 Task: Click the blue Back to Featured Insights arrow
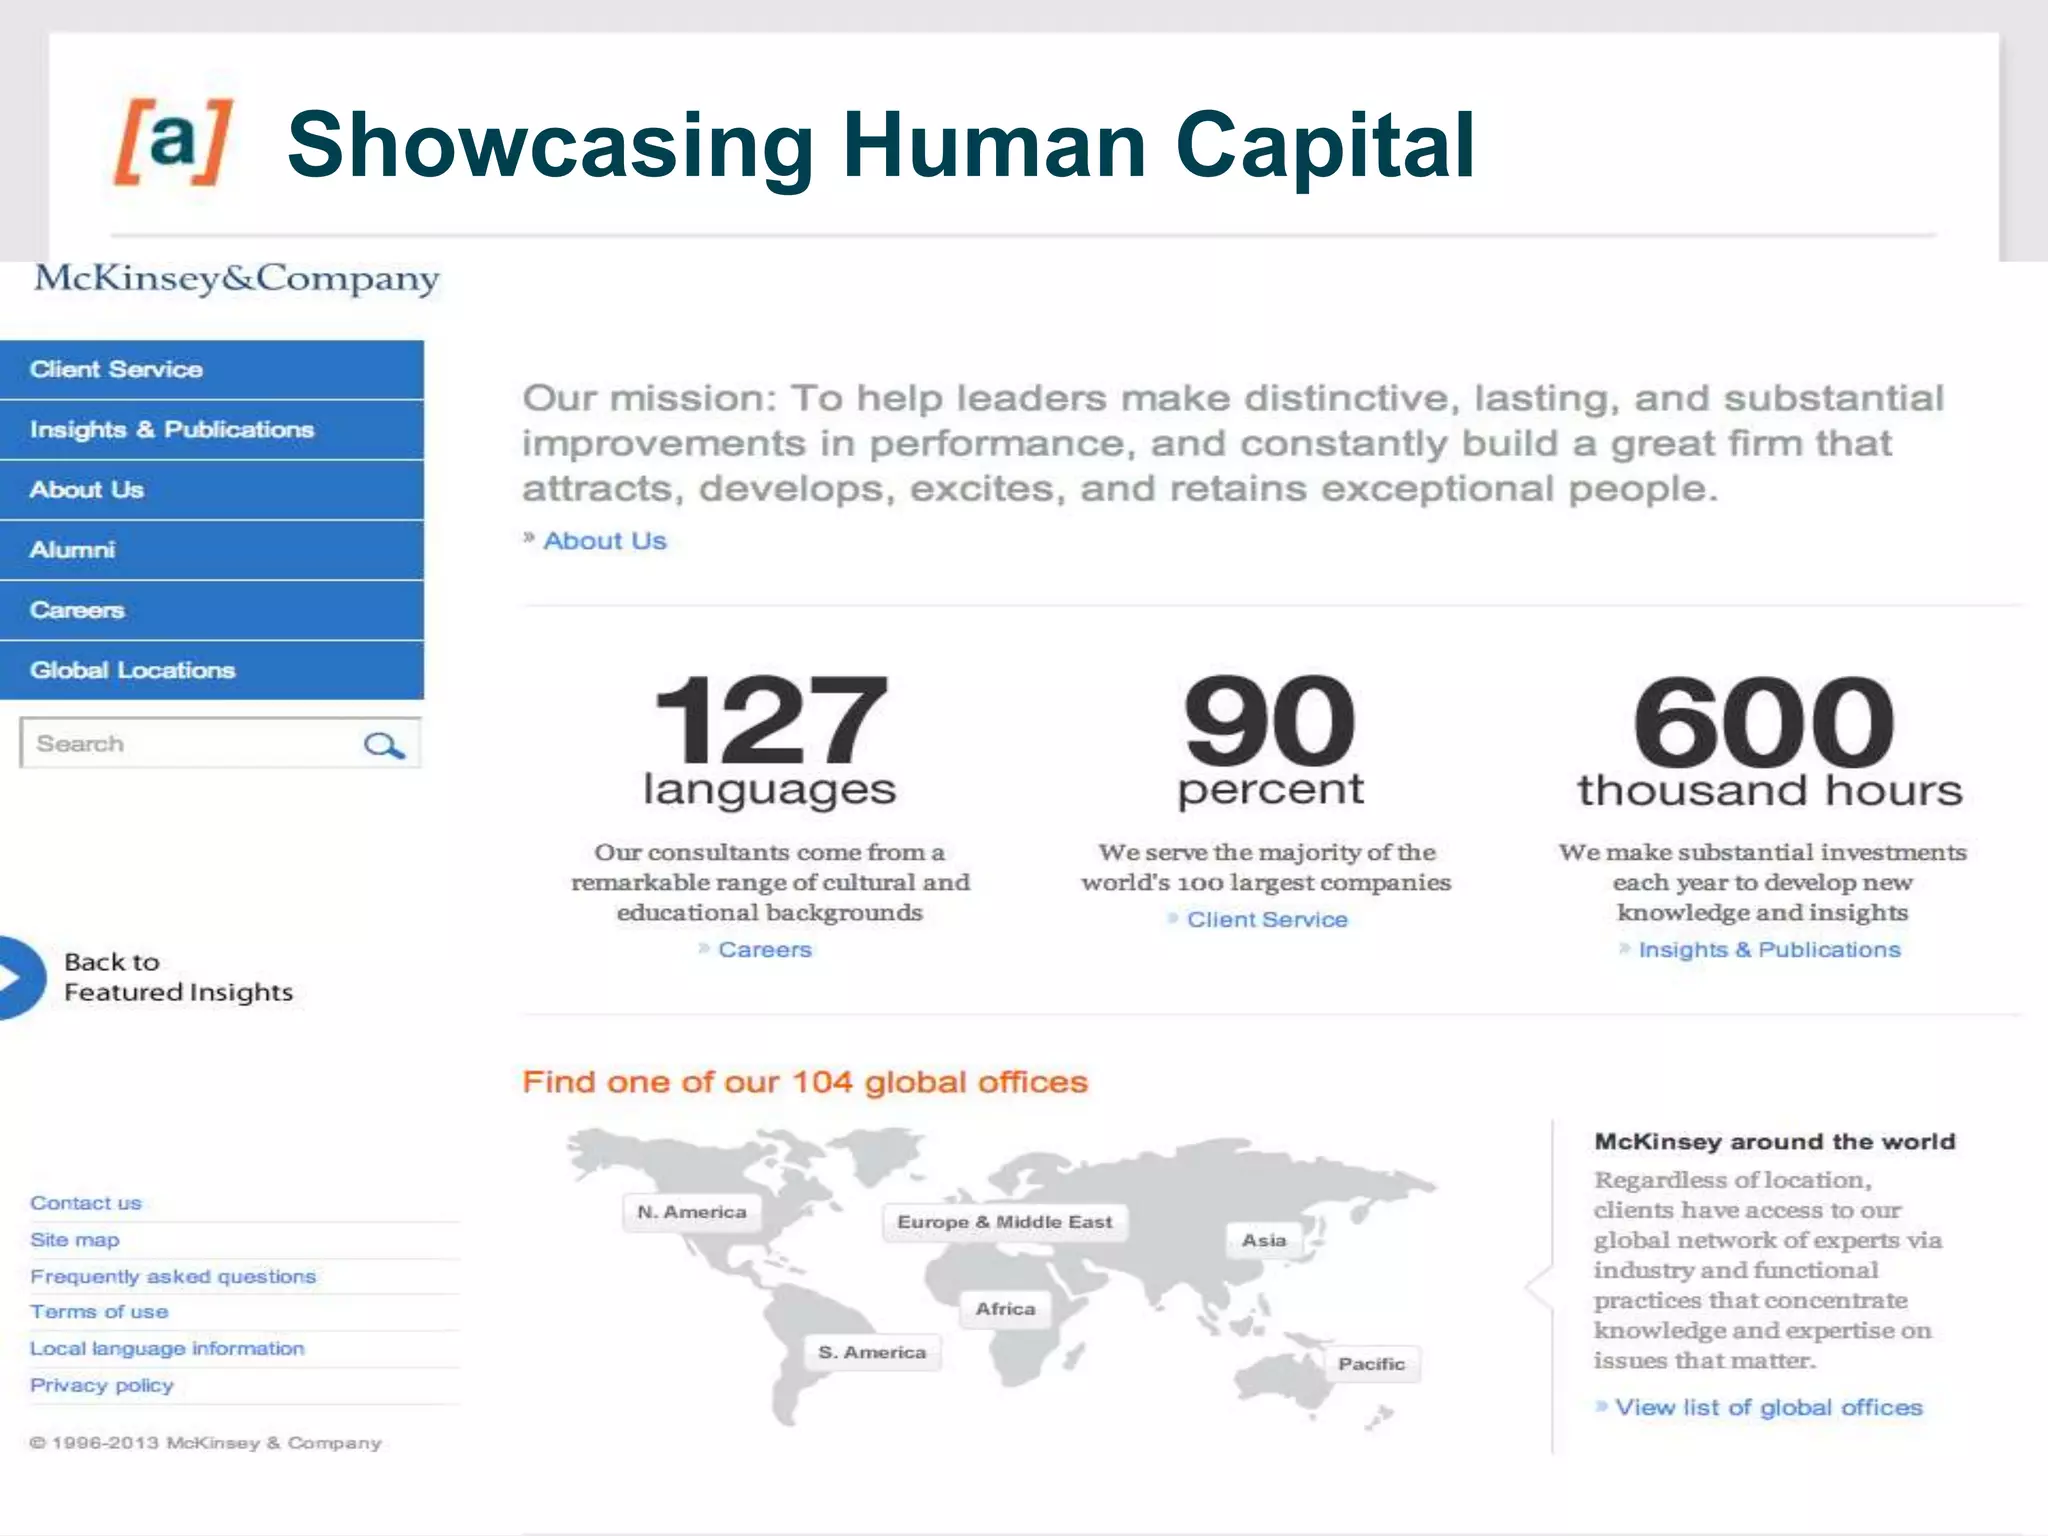click(20, 977)
